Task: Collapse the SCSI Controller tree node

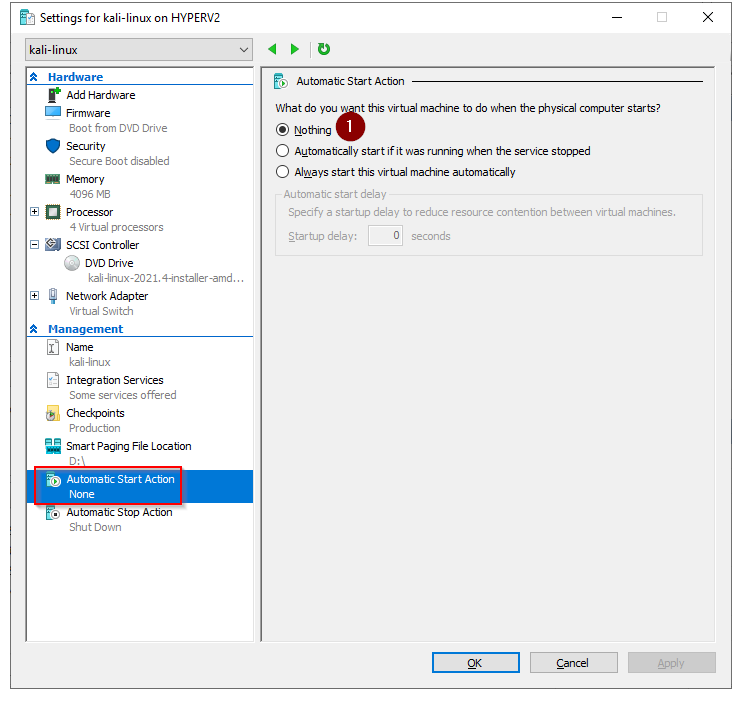Action: click(35, 245)
